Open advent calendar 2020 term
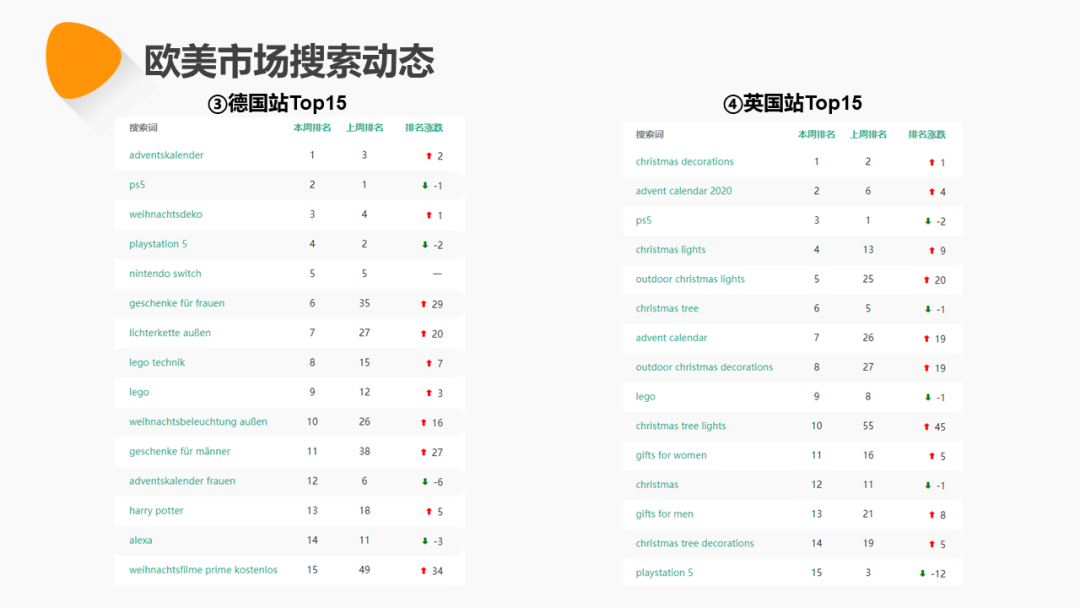 click(x=684, y=191)
